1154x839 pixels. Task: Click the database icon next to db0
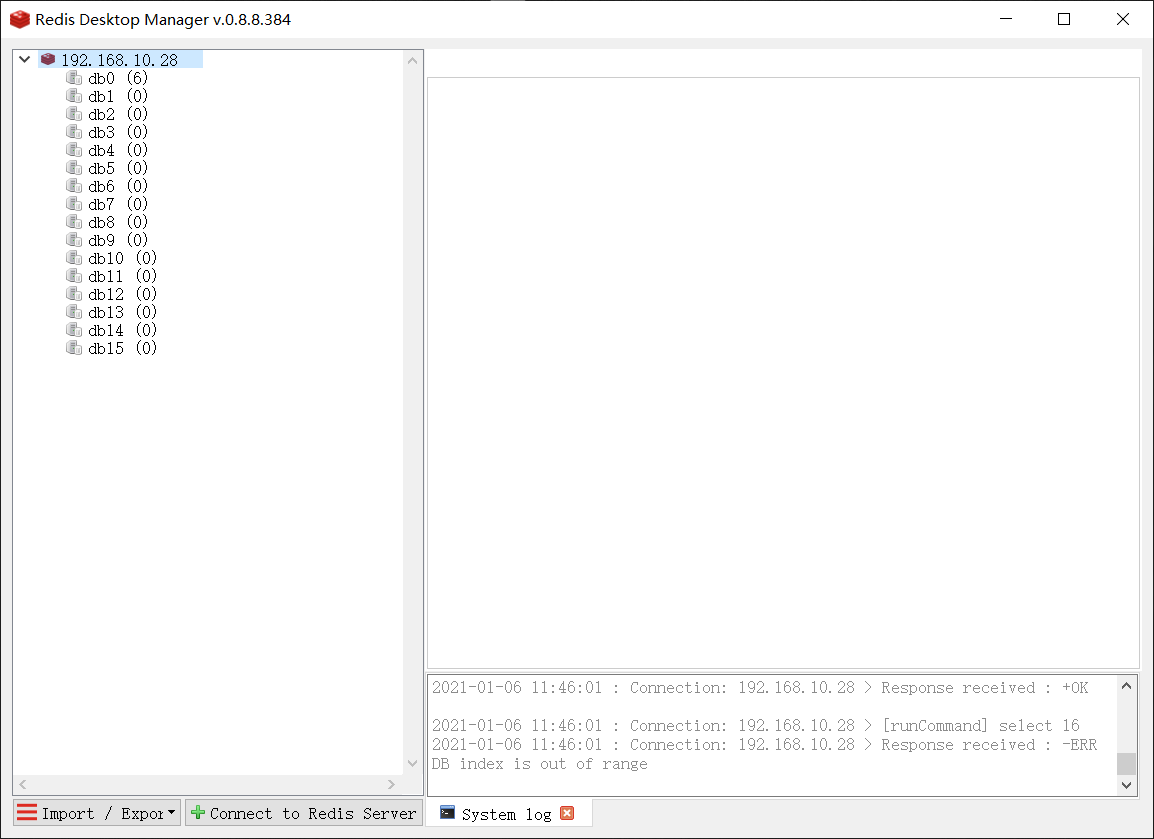(74, 77)
